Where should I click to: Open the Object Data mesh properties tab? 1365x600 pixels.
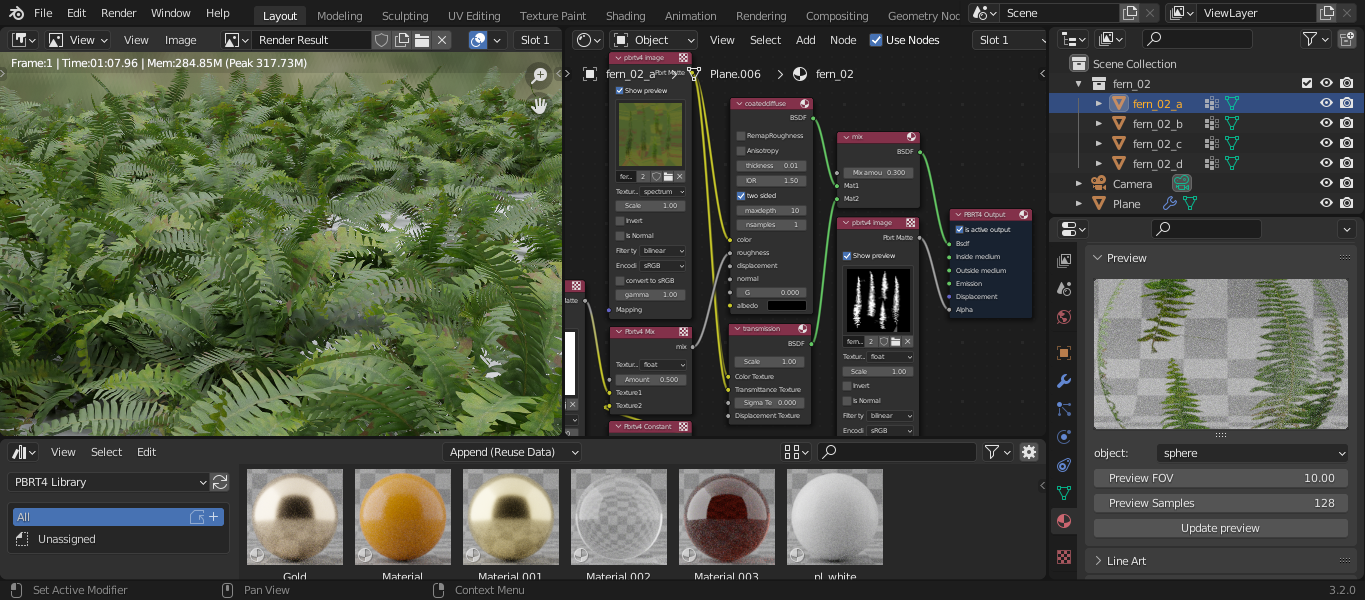1064,493
